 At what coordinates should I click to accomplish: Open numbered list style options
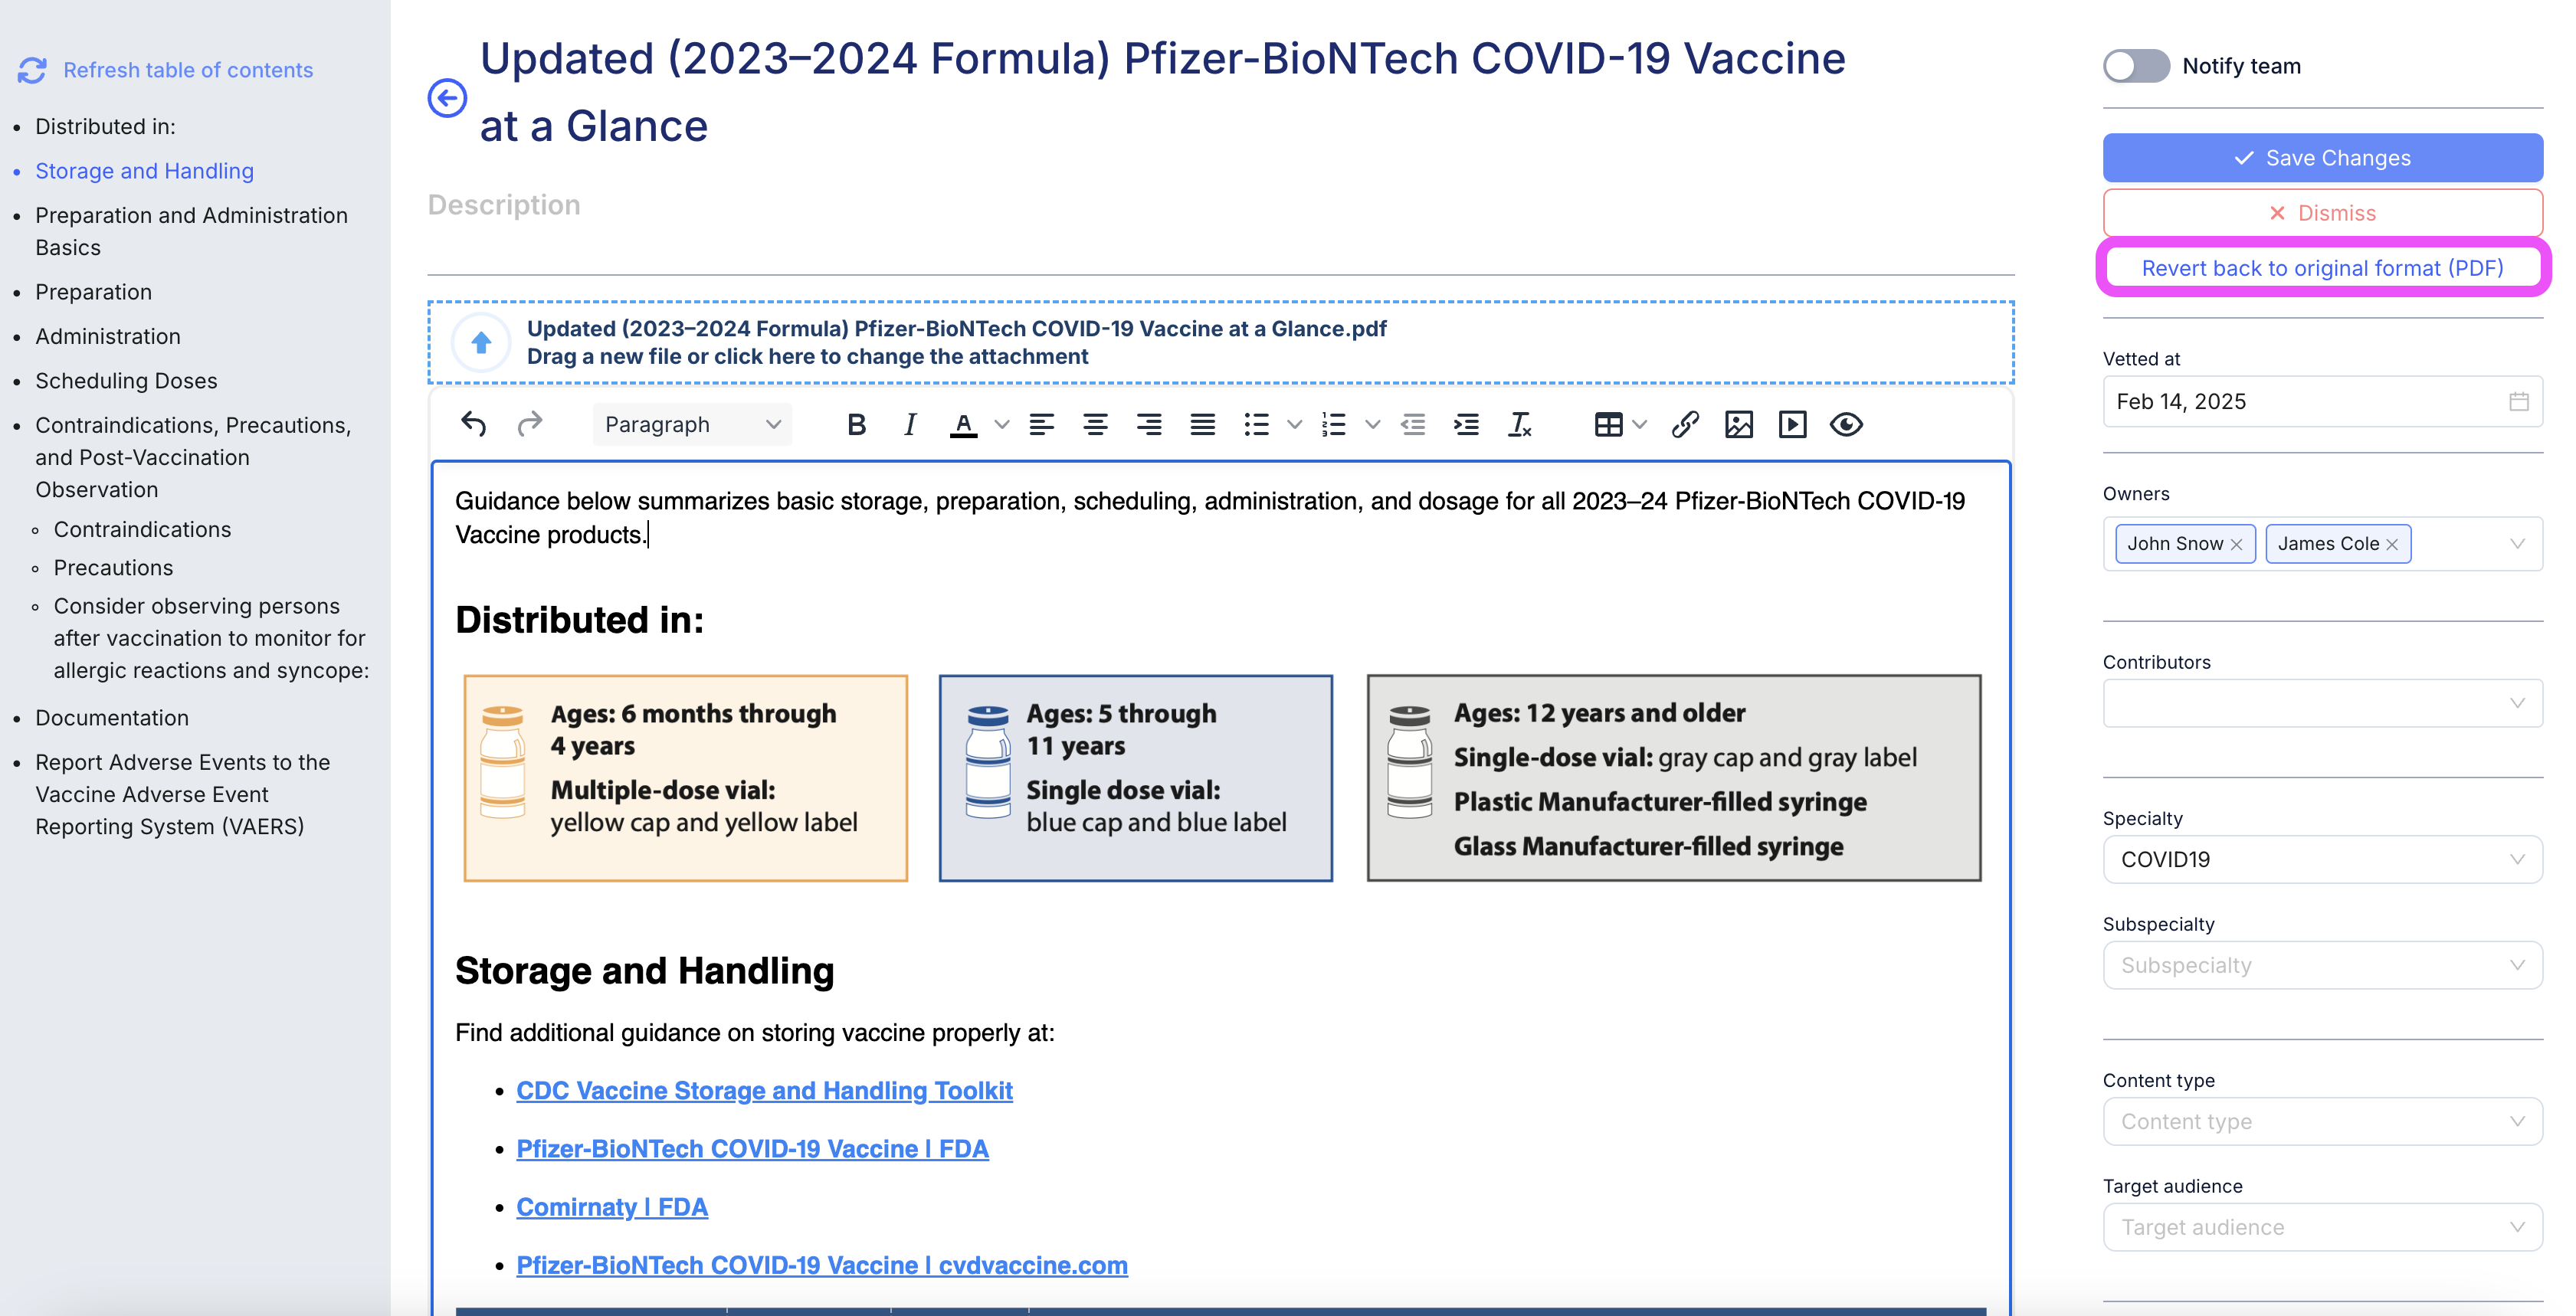click(1372, 424)
